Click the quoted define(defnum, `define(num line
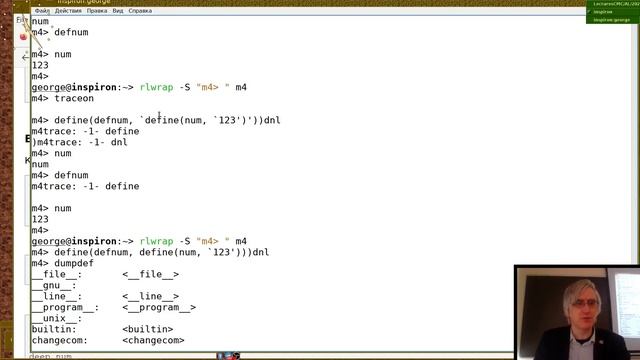Screen dimensions: 640x360 pyautogui.click(x=156, y=120)
